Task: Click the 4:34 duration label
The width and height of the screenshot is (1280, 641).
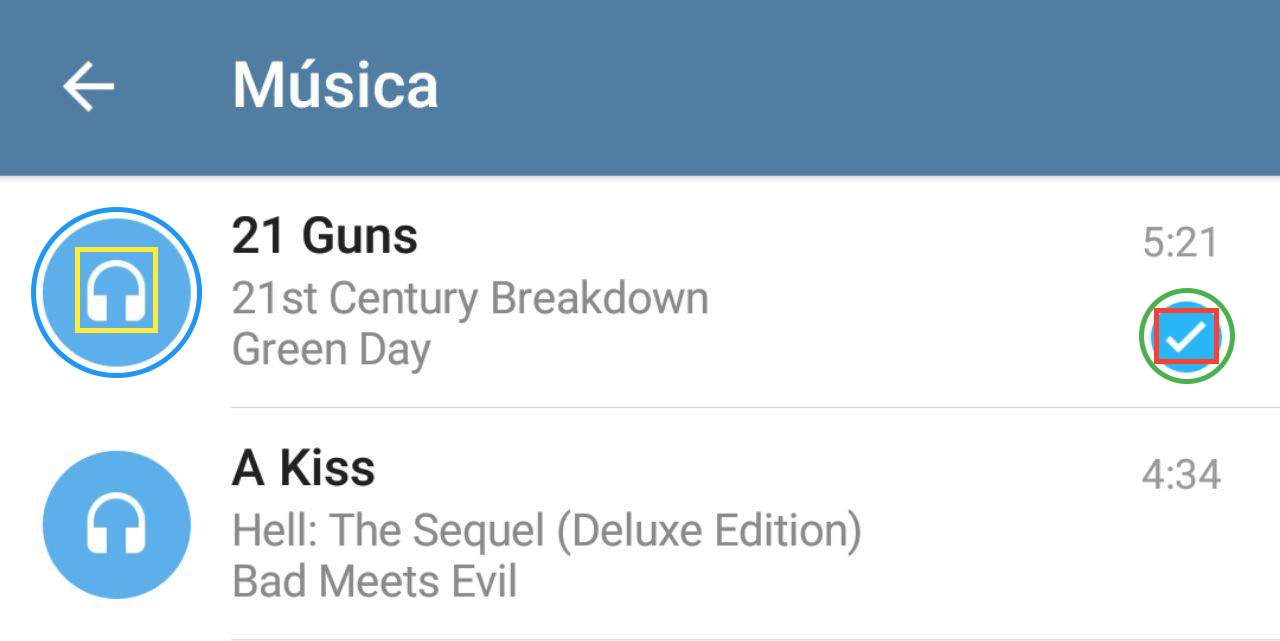Action: click(1181, 474)
